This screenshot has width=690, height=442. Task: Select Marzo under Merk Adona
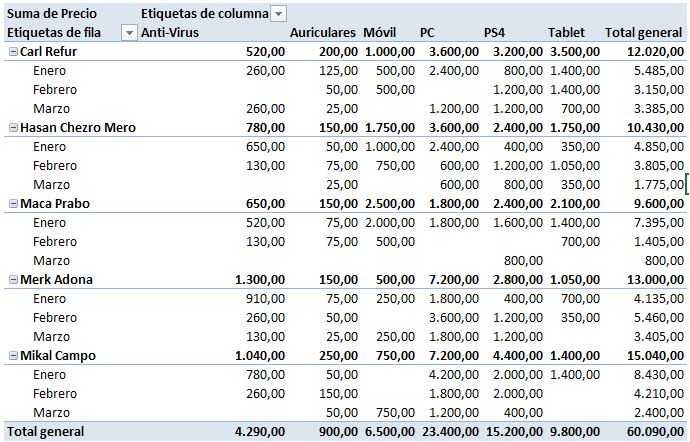(51, 336)
